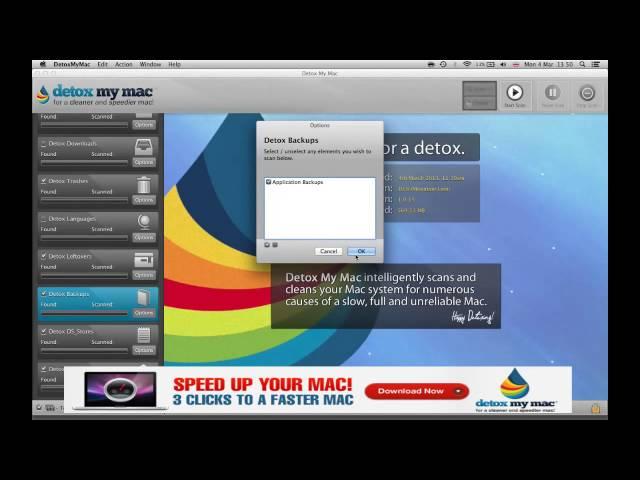Viewport: 640px width, 480px height.
Task: Open the Edit menu
Action: (102, 64)
